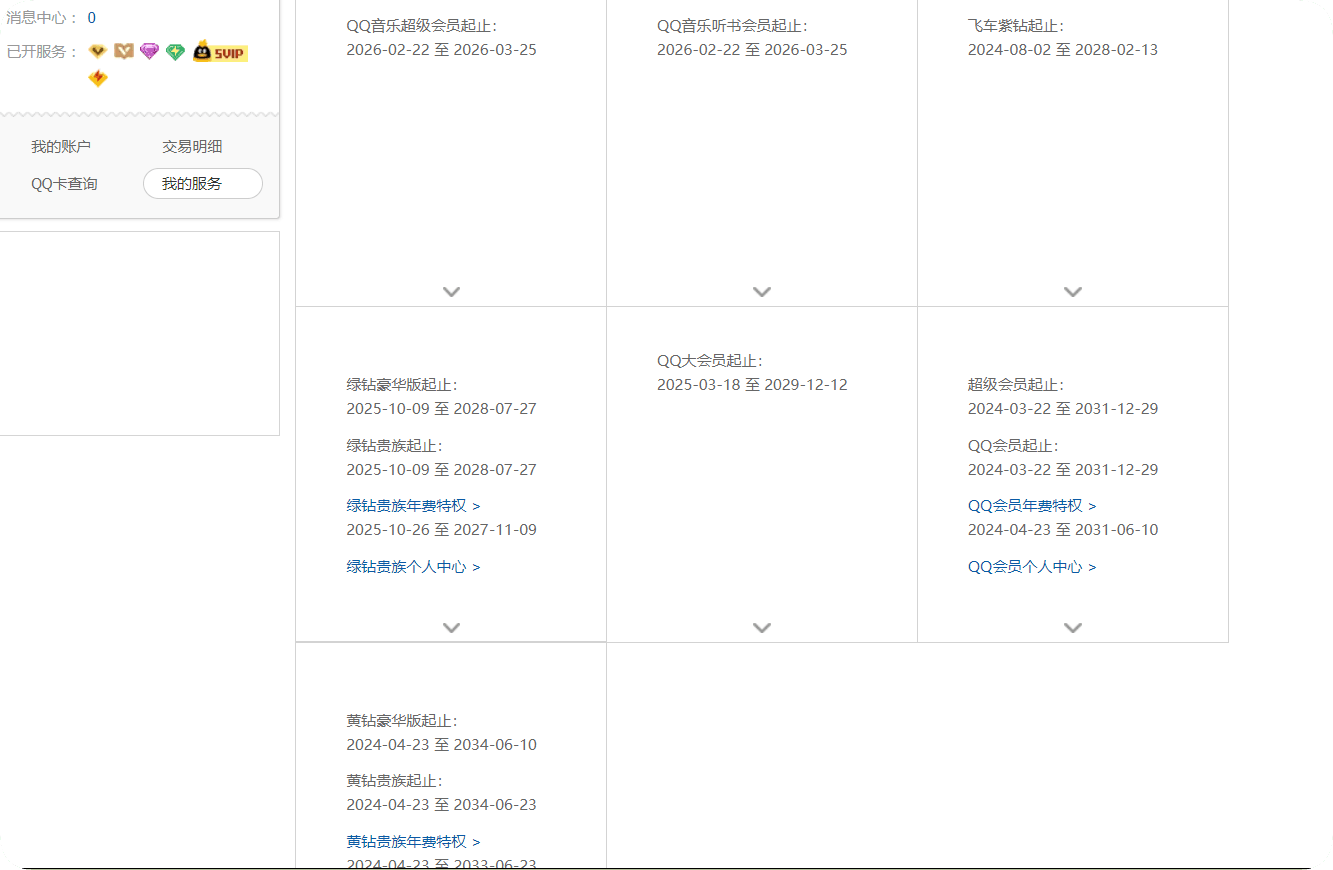1333x870 pixels.
Task: Click the 黄钻贵族起止 label
Action: click(x=394, y=781)
